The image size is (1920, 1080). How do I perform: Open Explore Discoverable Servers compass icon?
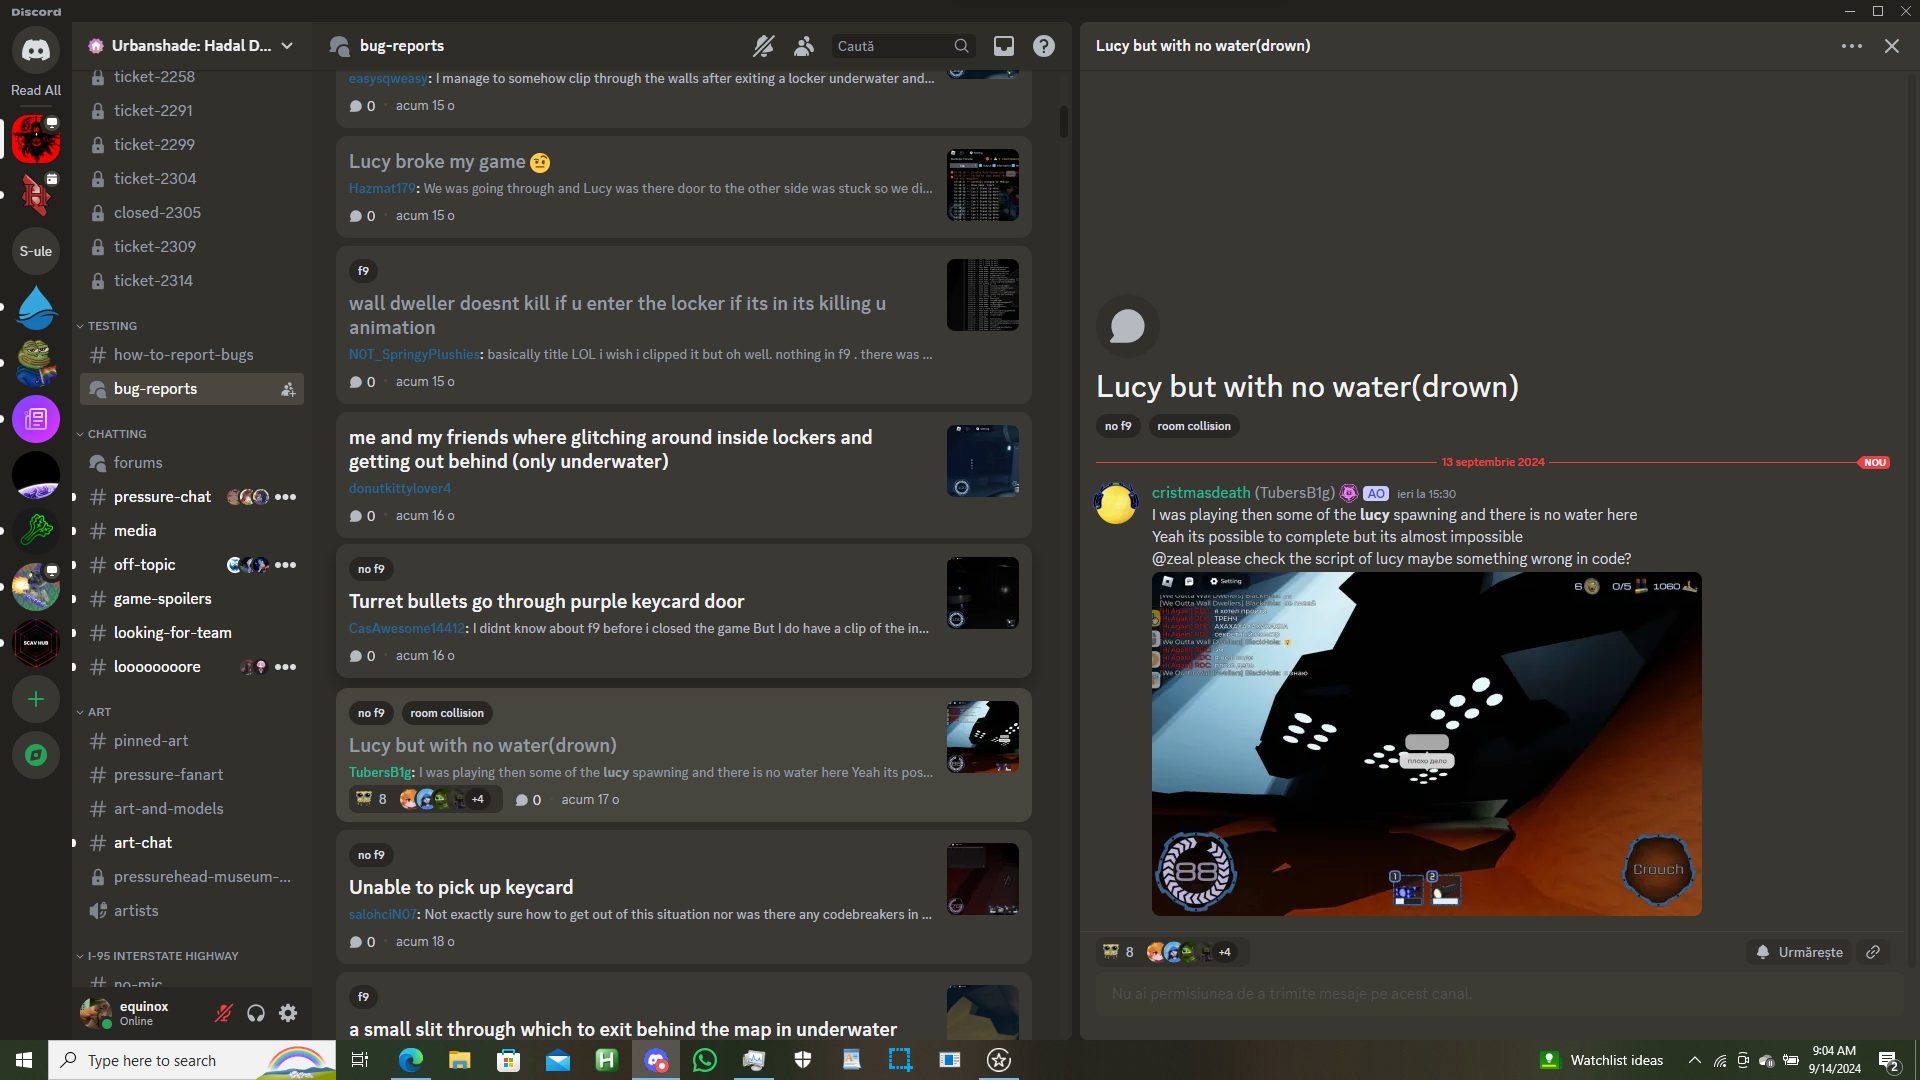(36, 755)
